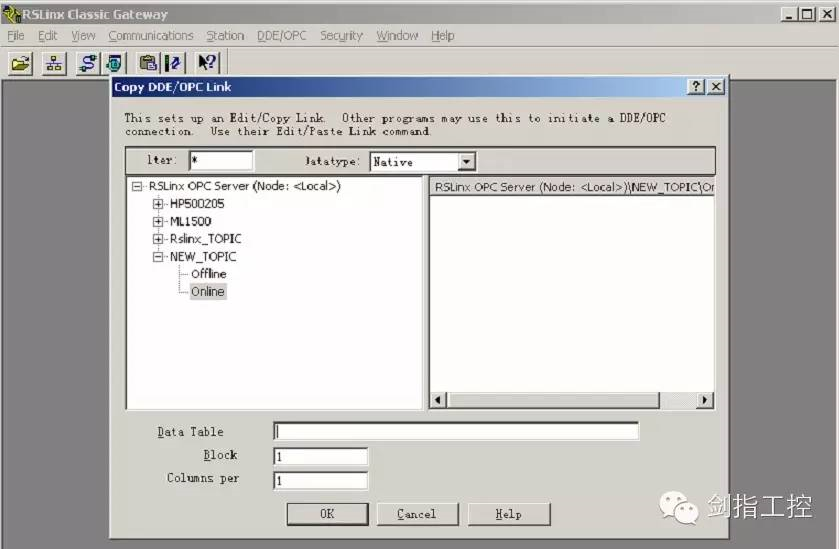
Task: Select the ML1500 tree item
Action: click(x=190, y=222)
